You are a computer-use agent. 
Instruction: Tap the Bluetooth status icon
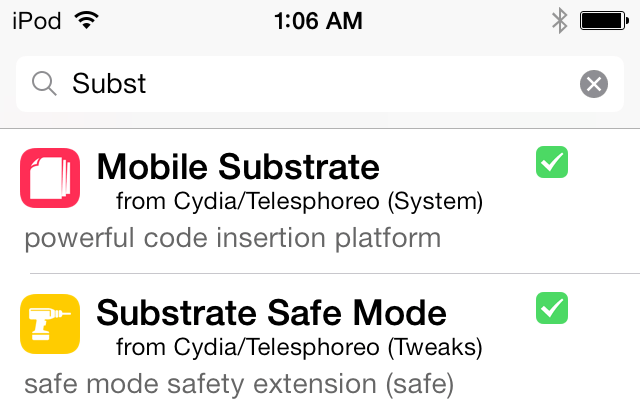click(x=560, y=19)
